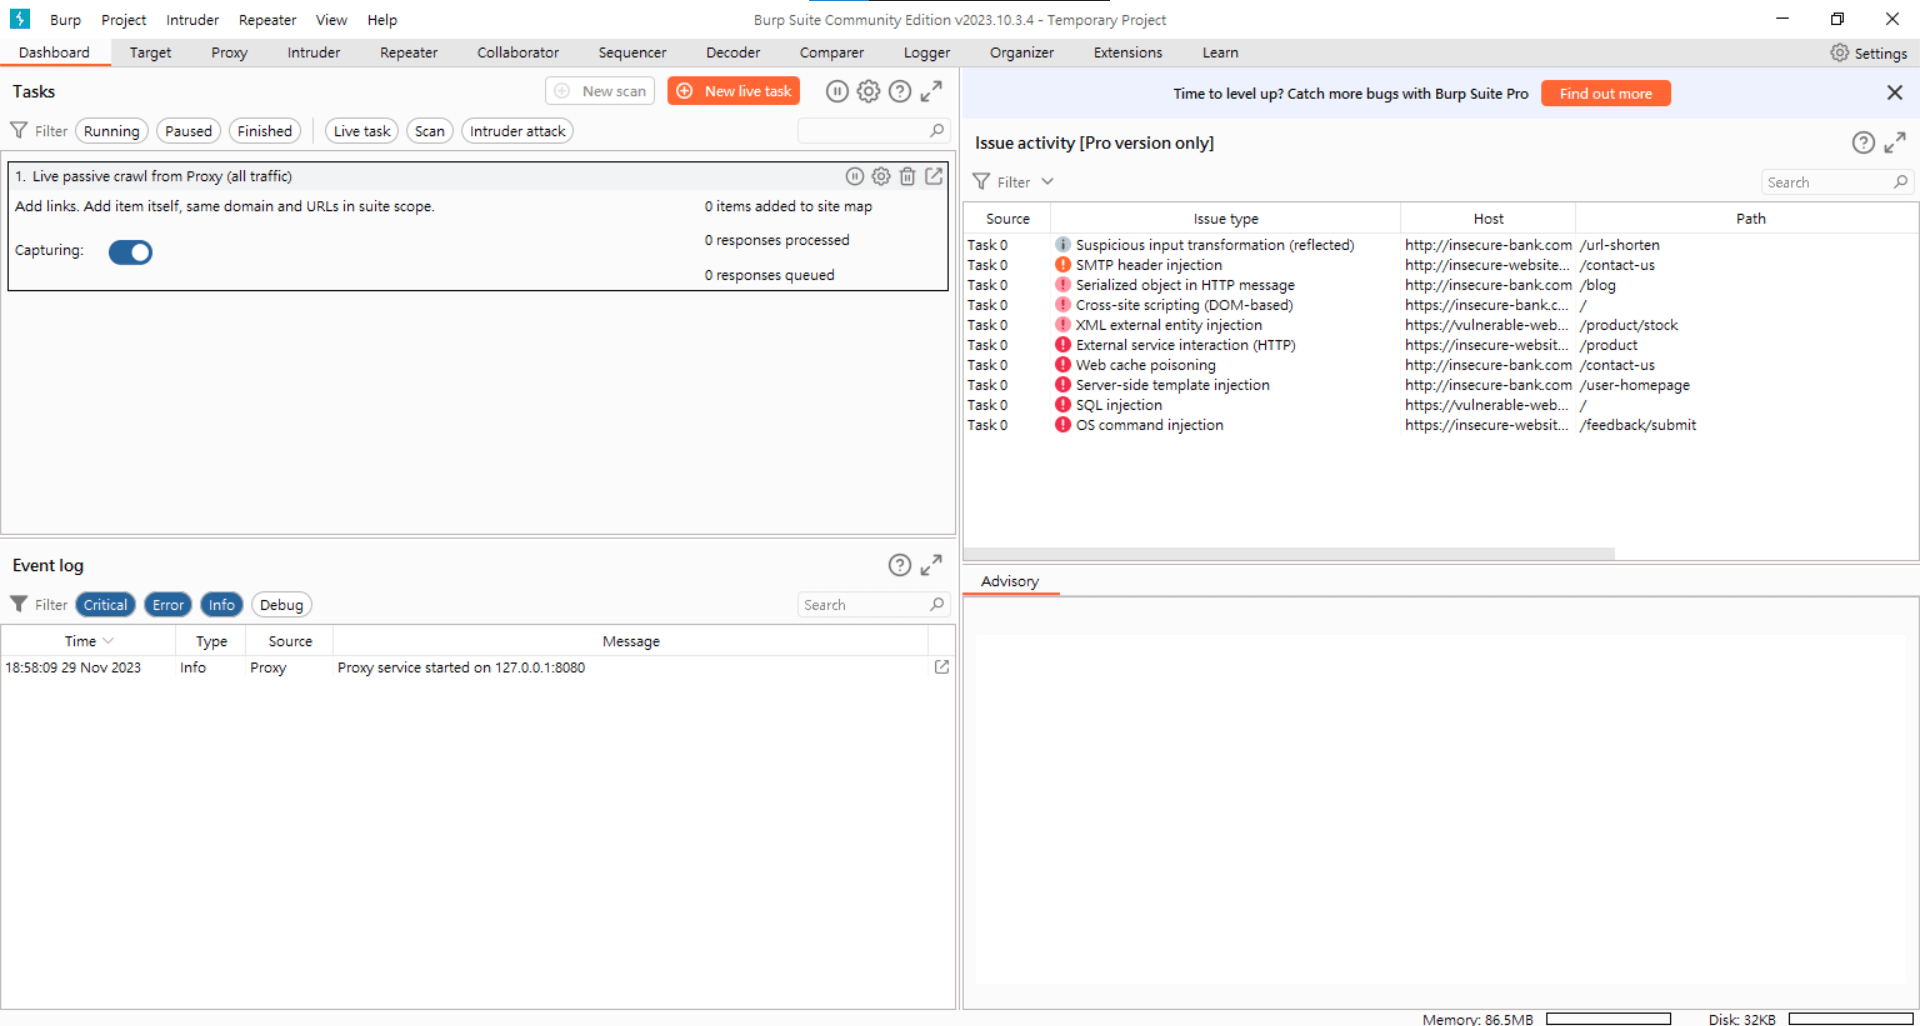
Task: Click the Event log search magnifier
Action: (x=937, y=604)
